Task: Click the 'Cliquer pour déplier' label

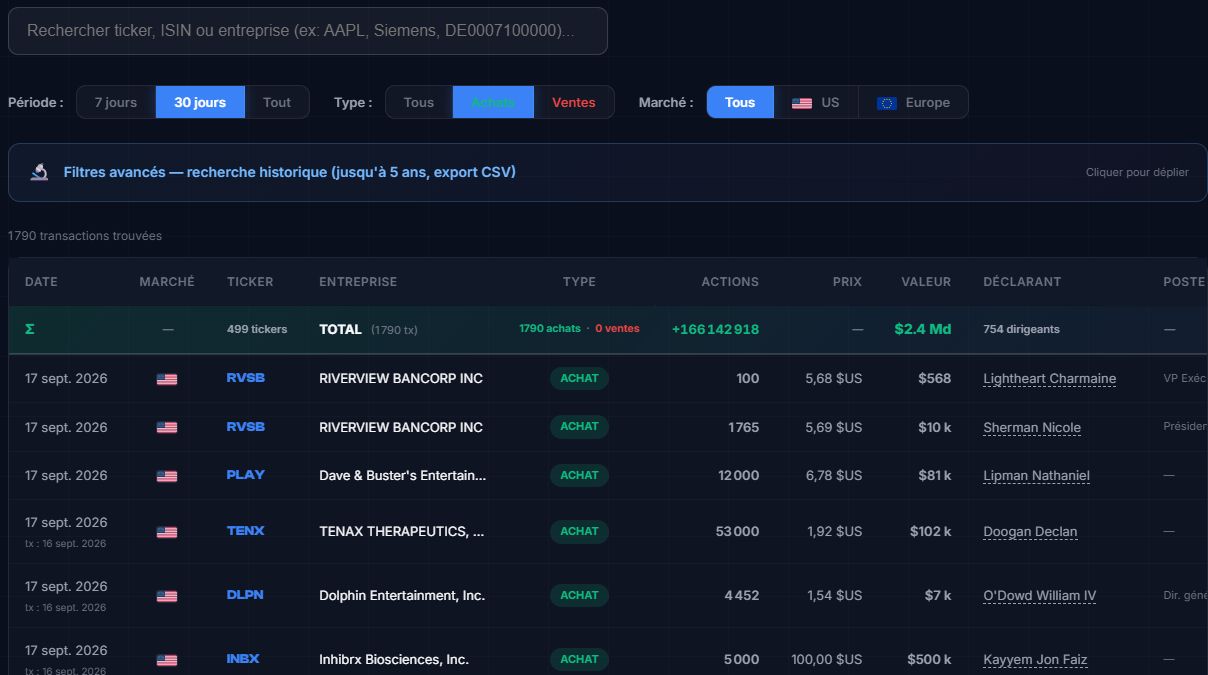Action: [1137, 172]
